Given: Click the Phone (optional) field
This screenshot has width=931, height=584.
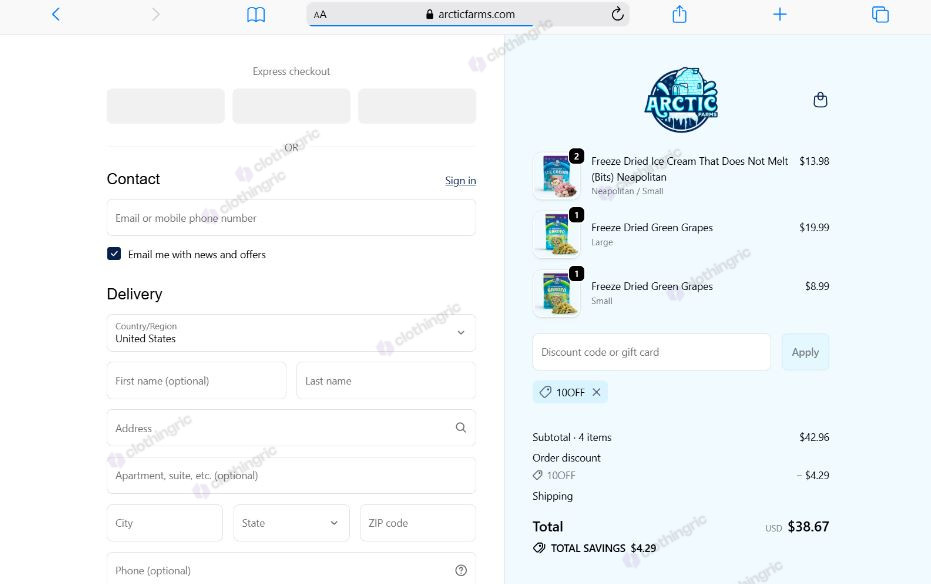Looking at the screenshot, I should tap(291, 570).
